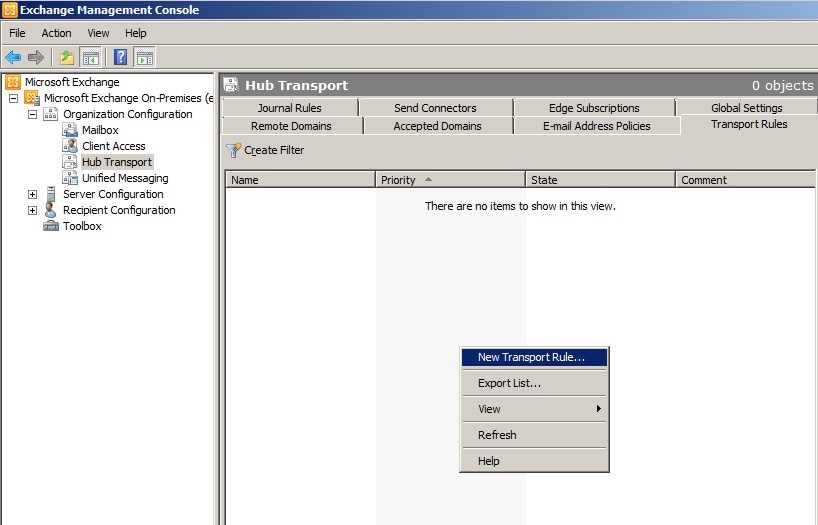Toggle the Show/Hide Console Tree icon
The height and width of the screenshot is (525, 818).
[90, 57]
